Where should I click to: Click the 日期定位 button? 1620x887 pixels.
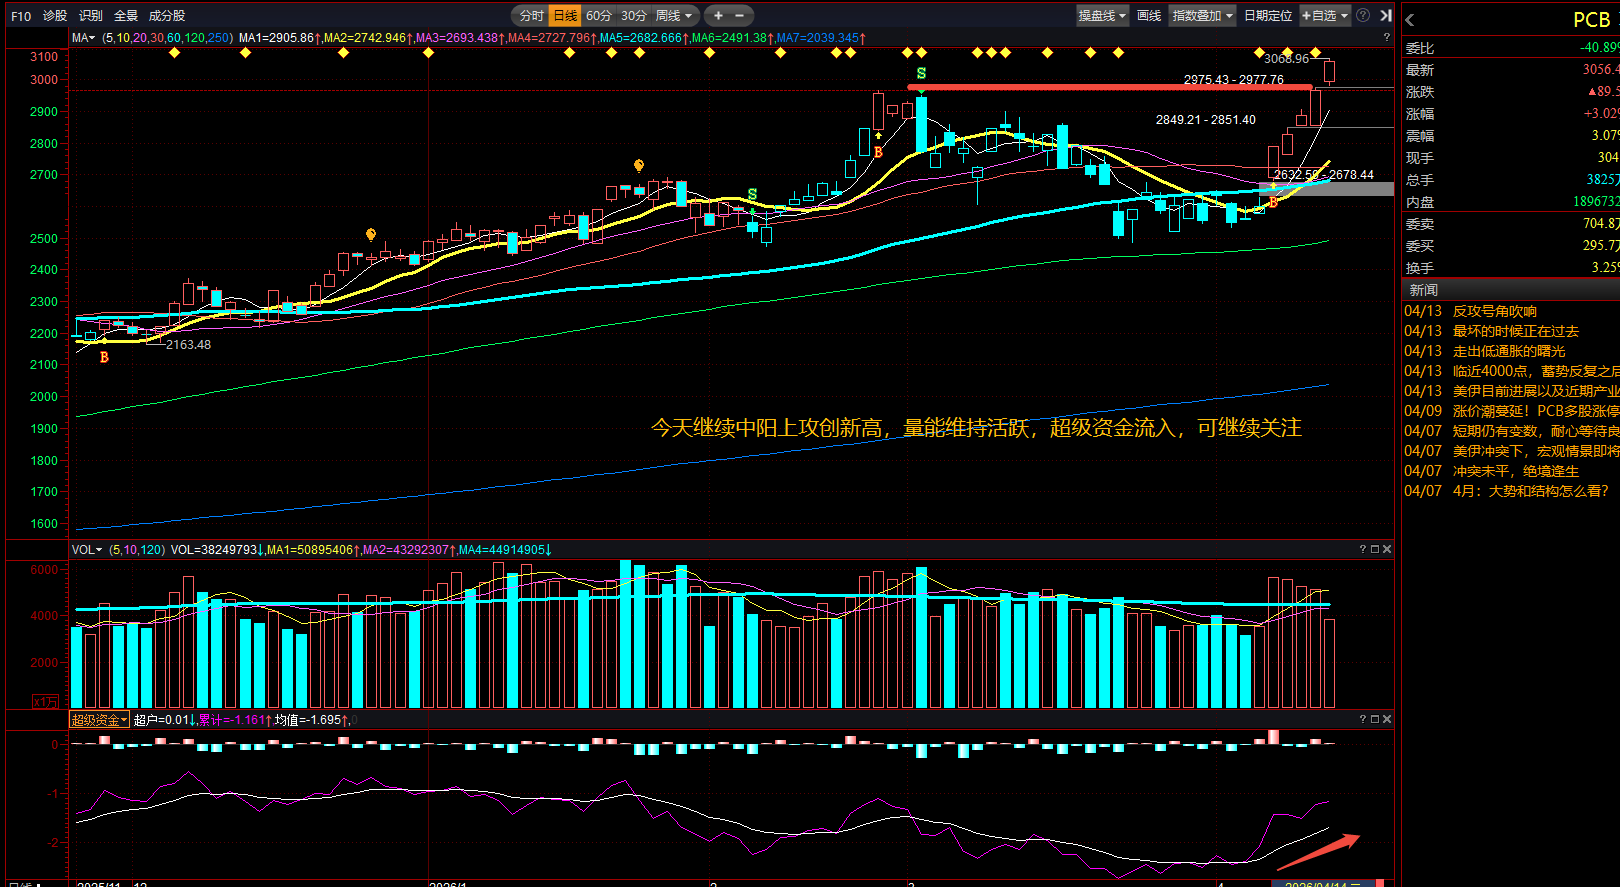[x=1268, y=16]
